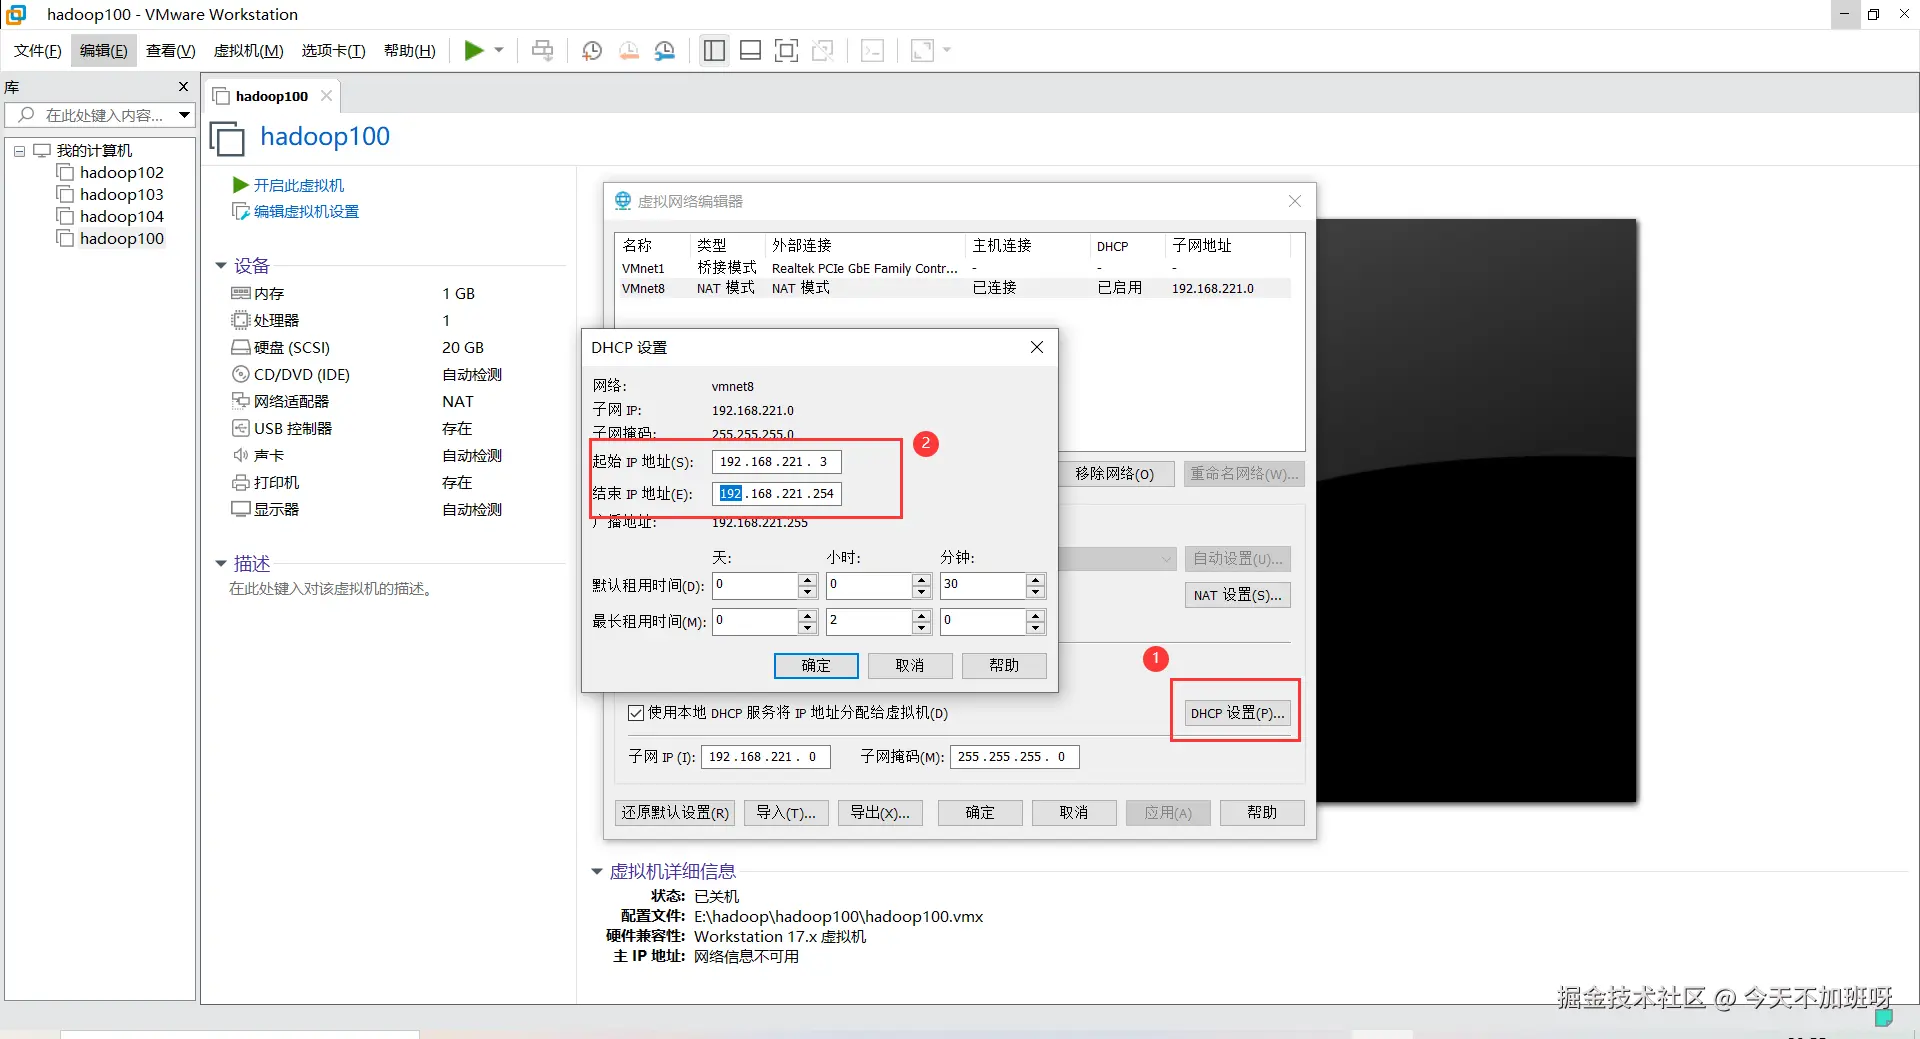
Task: Close the DHCP 设置 dialog
Action: click(1037, 347)
